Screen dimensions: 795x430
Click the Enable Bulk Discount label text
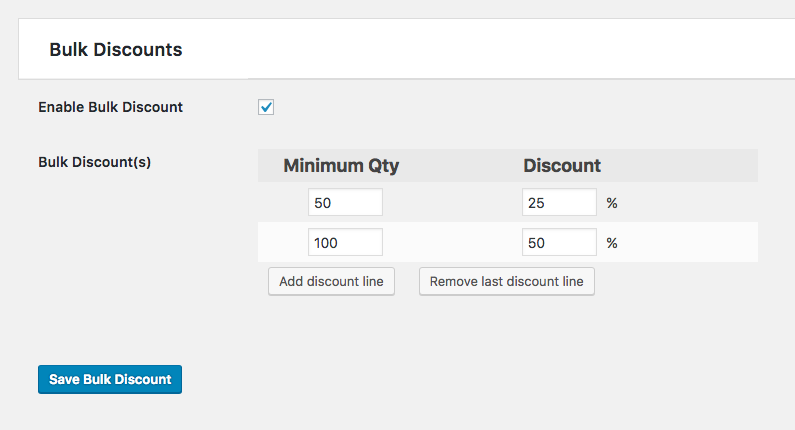110,107
